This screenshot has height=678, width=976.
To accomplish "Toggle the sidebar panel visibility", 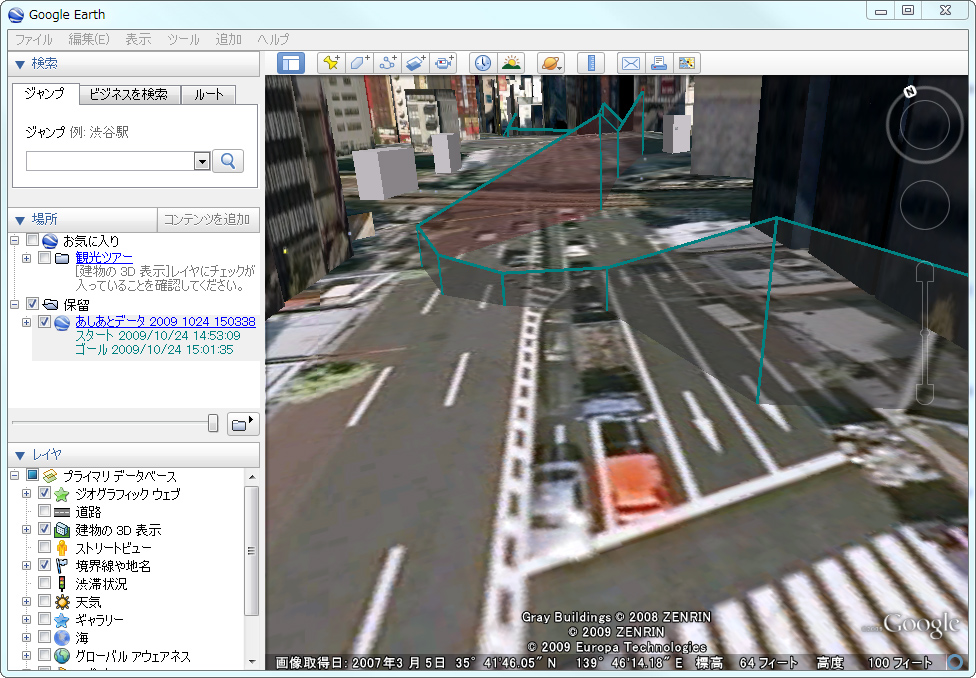I will tap(291, 62).
